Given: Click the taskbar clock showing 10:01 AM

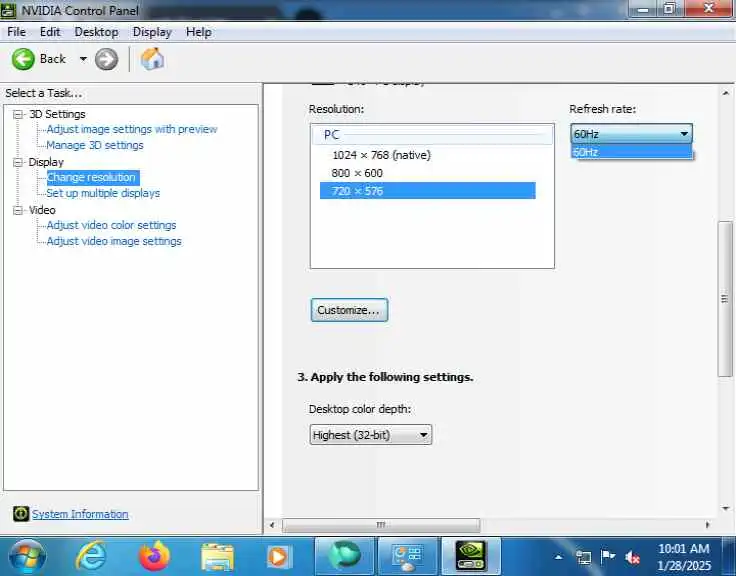Looking at the screenshot, I should click(x=683, y=557).
